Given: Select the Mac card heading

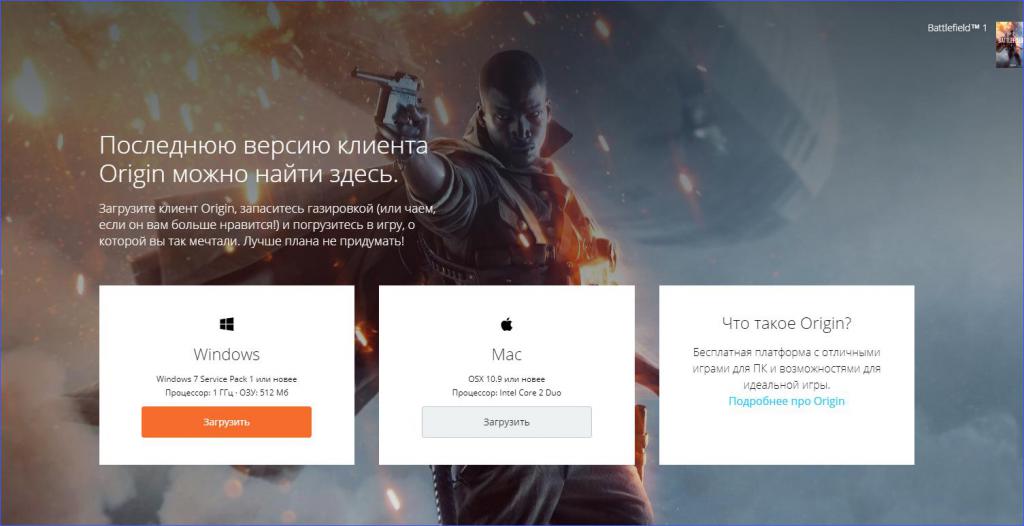Looking at the screenshot, I should (x=507, y=354).
